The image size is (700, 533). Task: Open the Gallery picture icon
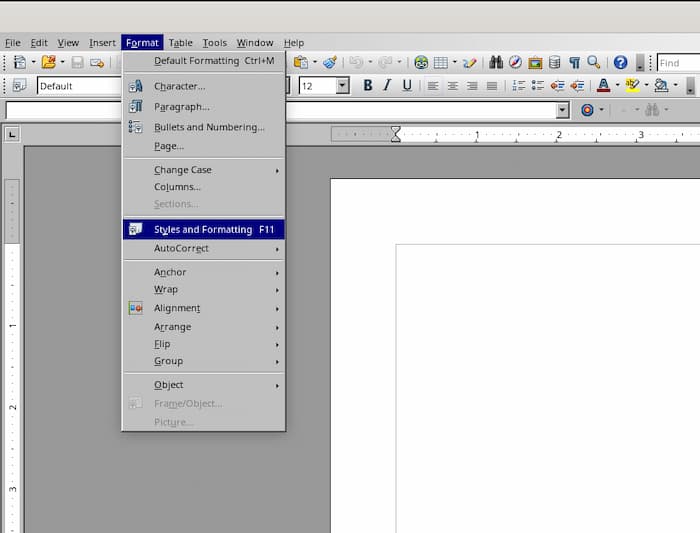pyautogui.click(x=535, y=62)
